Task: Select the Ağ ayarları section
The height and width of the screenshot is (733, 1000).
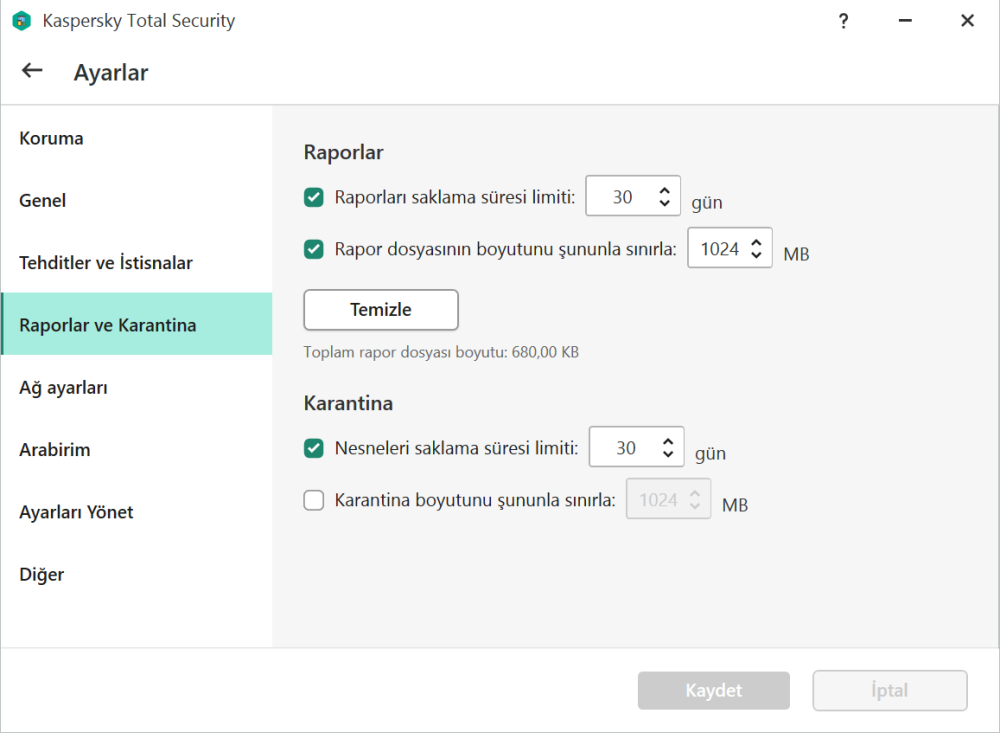Action: (x=63, y=387)
